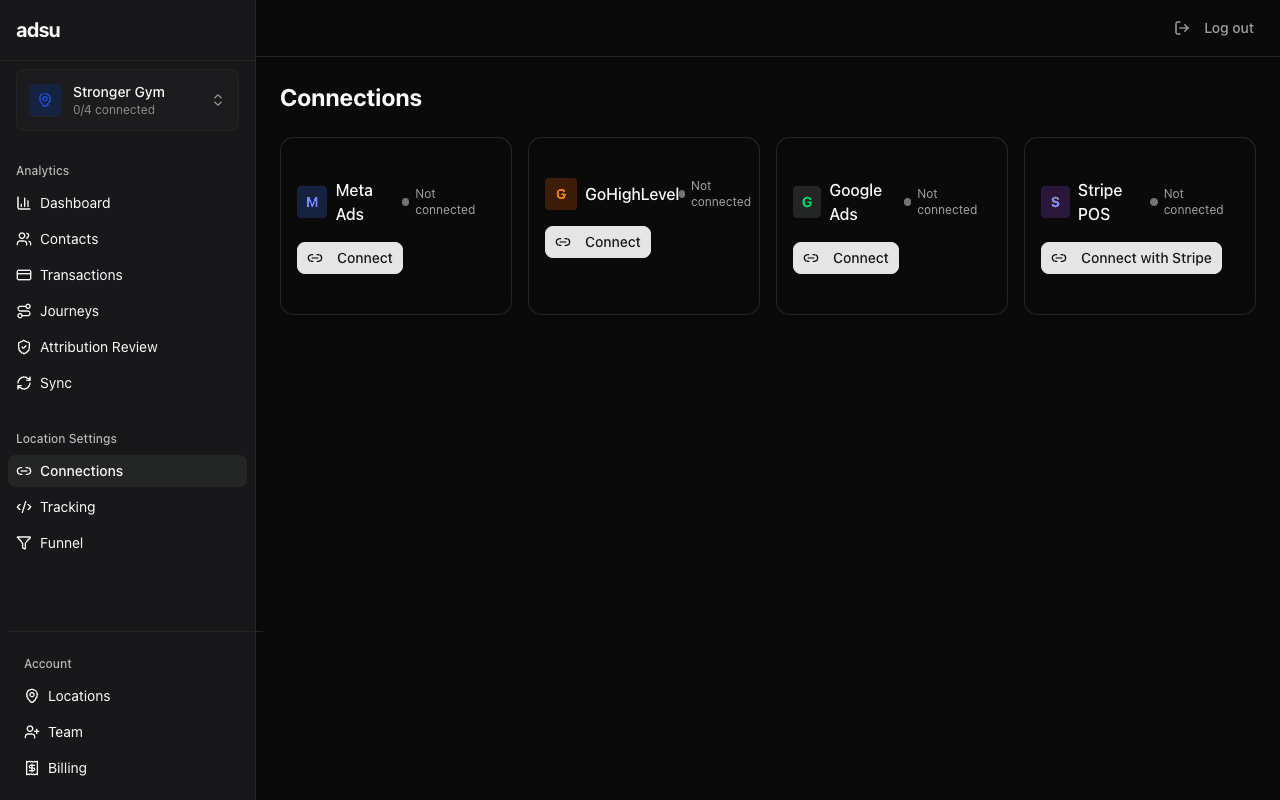The width and height of the screenshot is (1280, 800).
Task: Select Connections in Location Settings
Action: click(81, 471)
